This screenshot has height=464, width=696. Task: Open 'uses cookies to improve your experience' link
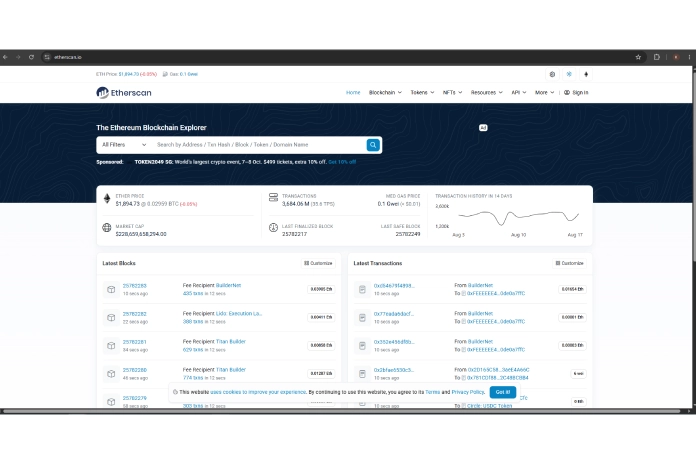tap(258, 392)
